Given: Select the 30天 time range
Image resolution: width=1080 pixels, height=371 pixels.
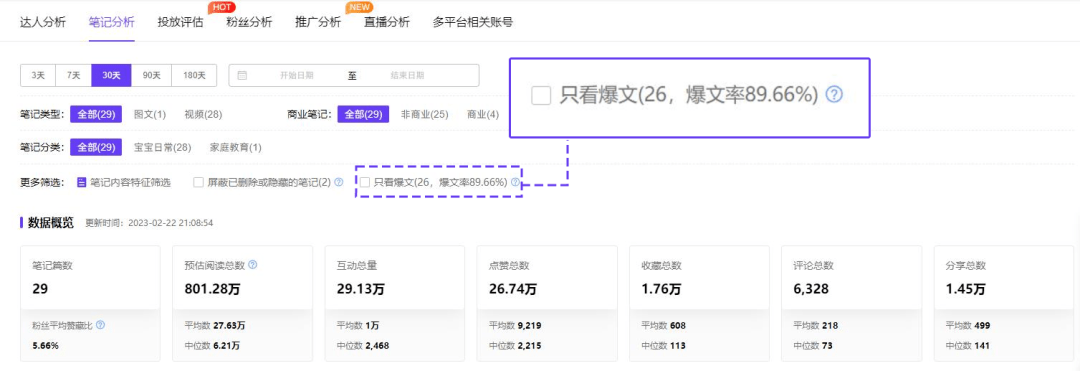Looking at the screenshot, I should 112,76.
